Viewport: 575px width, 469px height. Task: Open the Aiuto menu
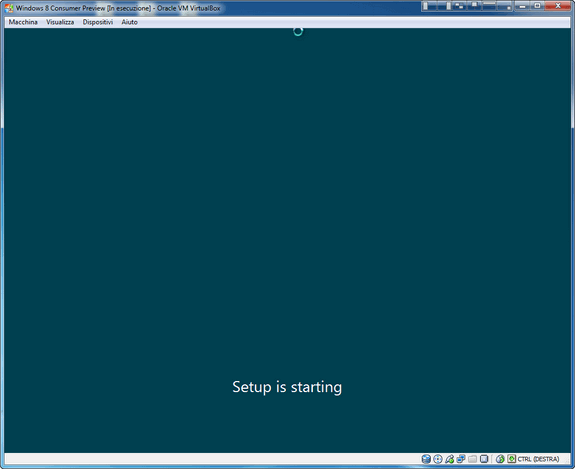pyautogui.click(x=129, y=22)
